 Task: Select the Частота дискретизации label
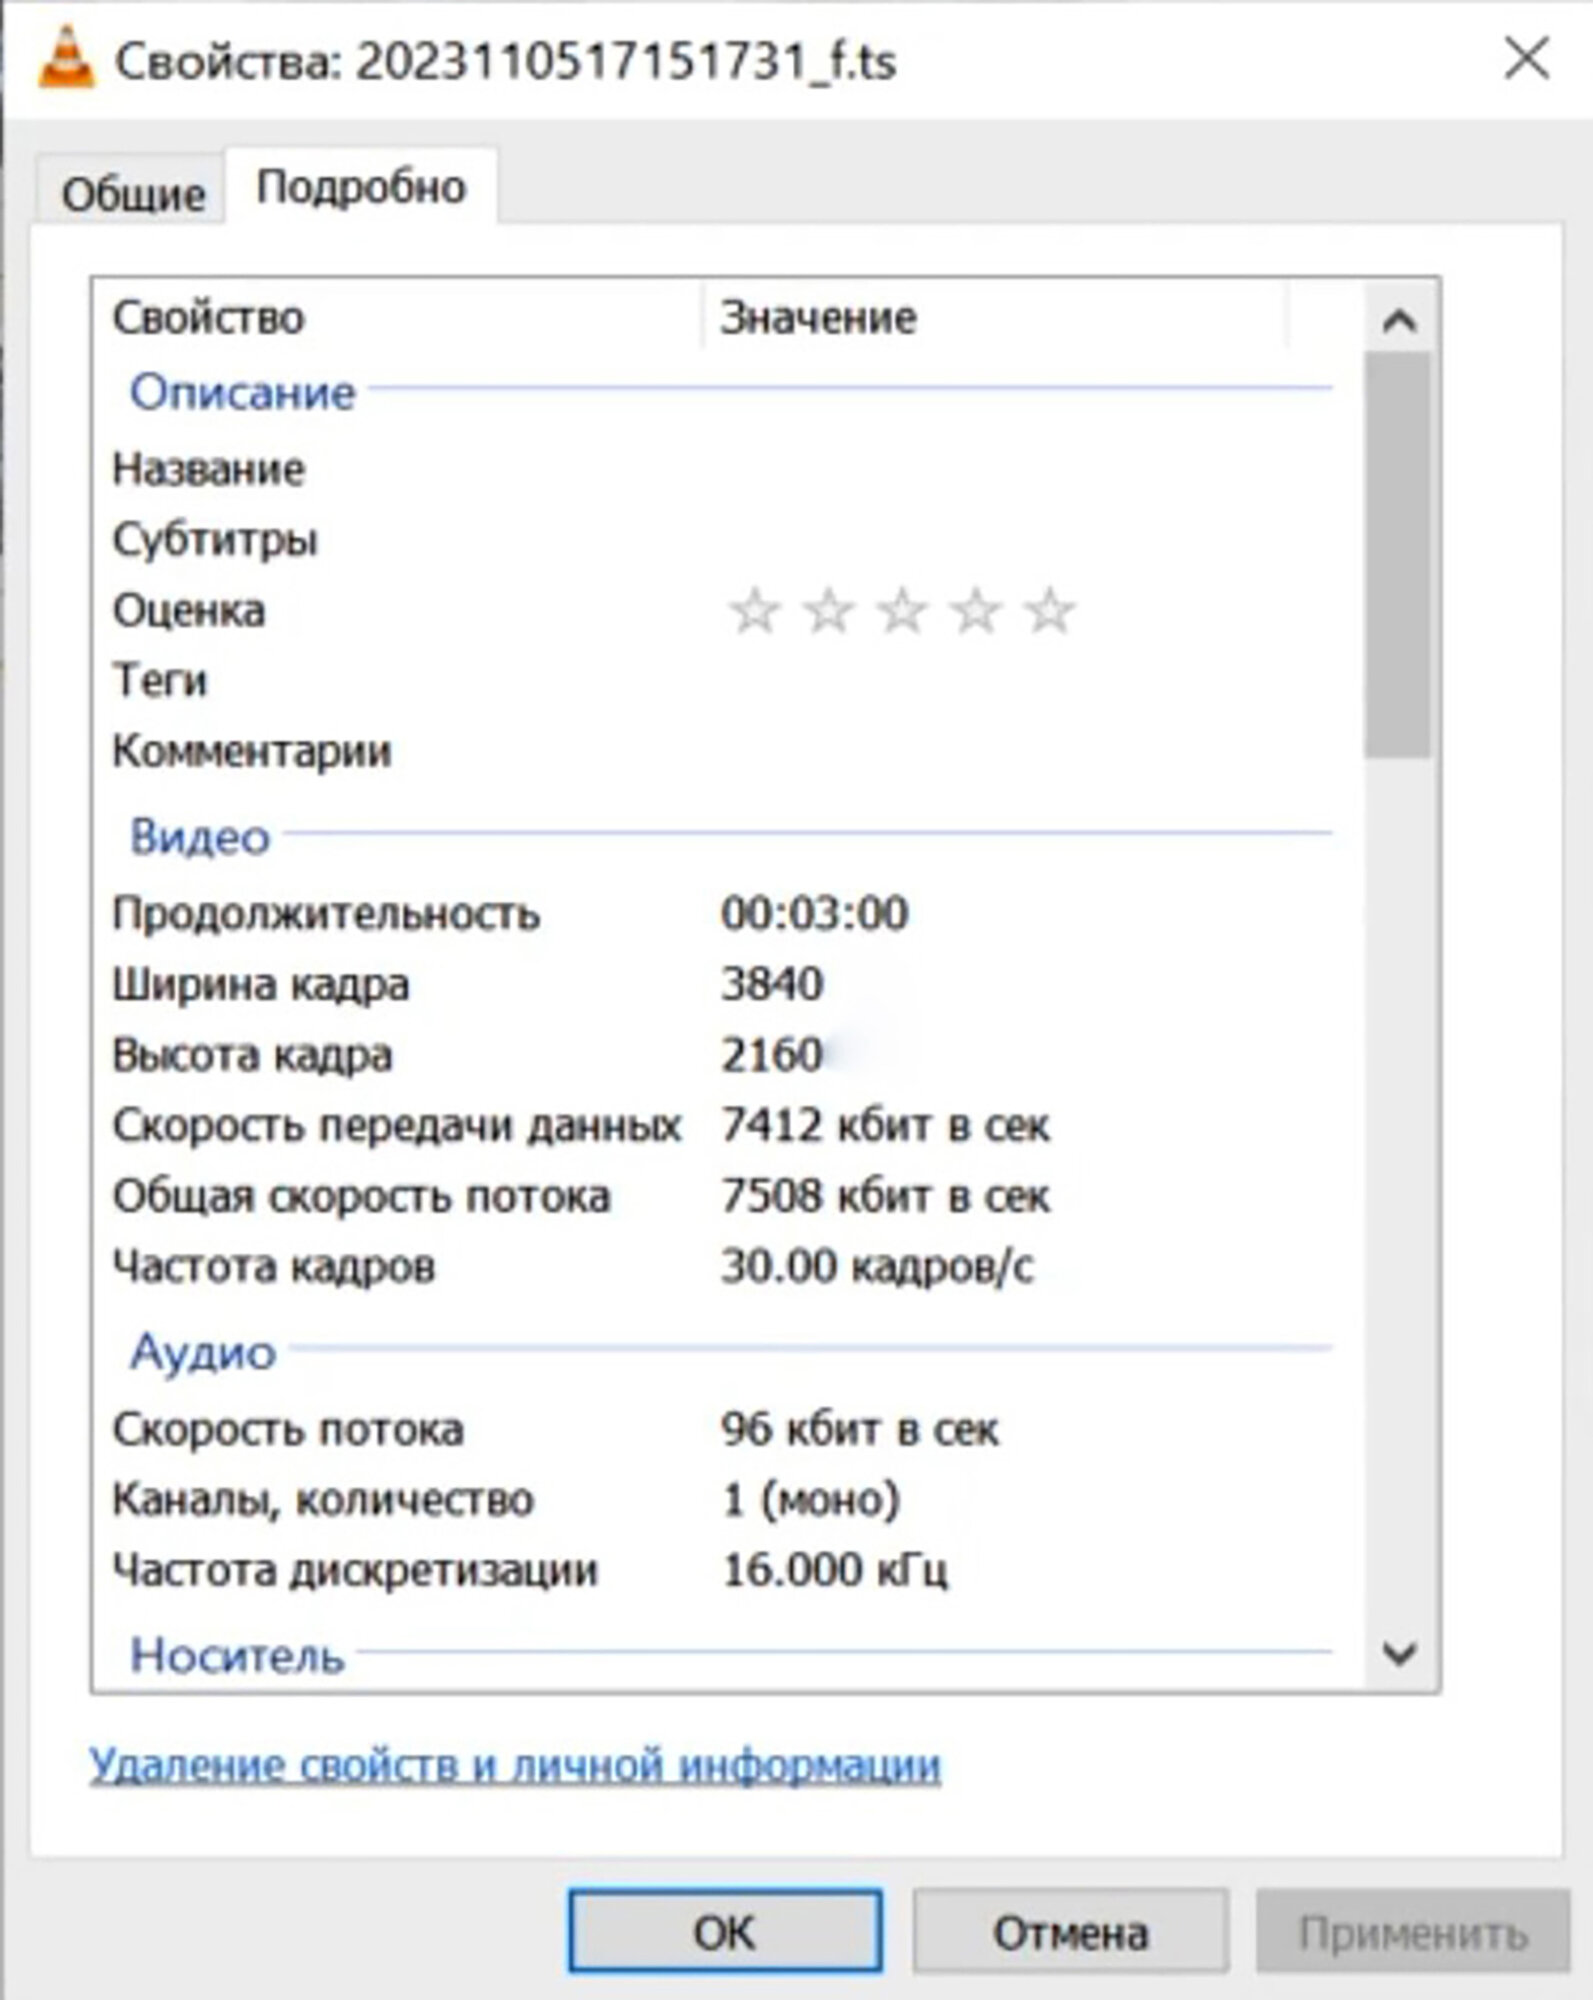[x=355, y=1570]
